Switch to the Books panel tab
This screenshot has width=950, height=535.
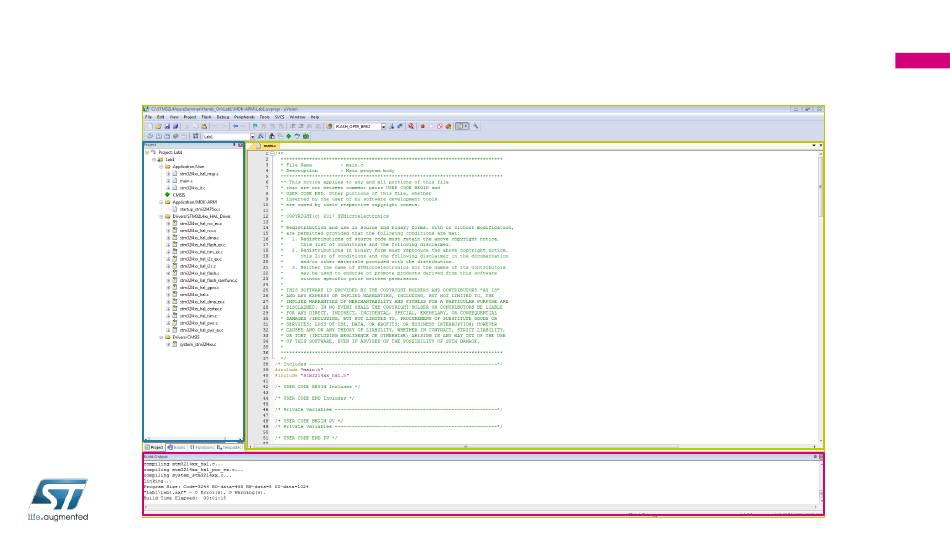tap(176, 447)
